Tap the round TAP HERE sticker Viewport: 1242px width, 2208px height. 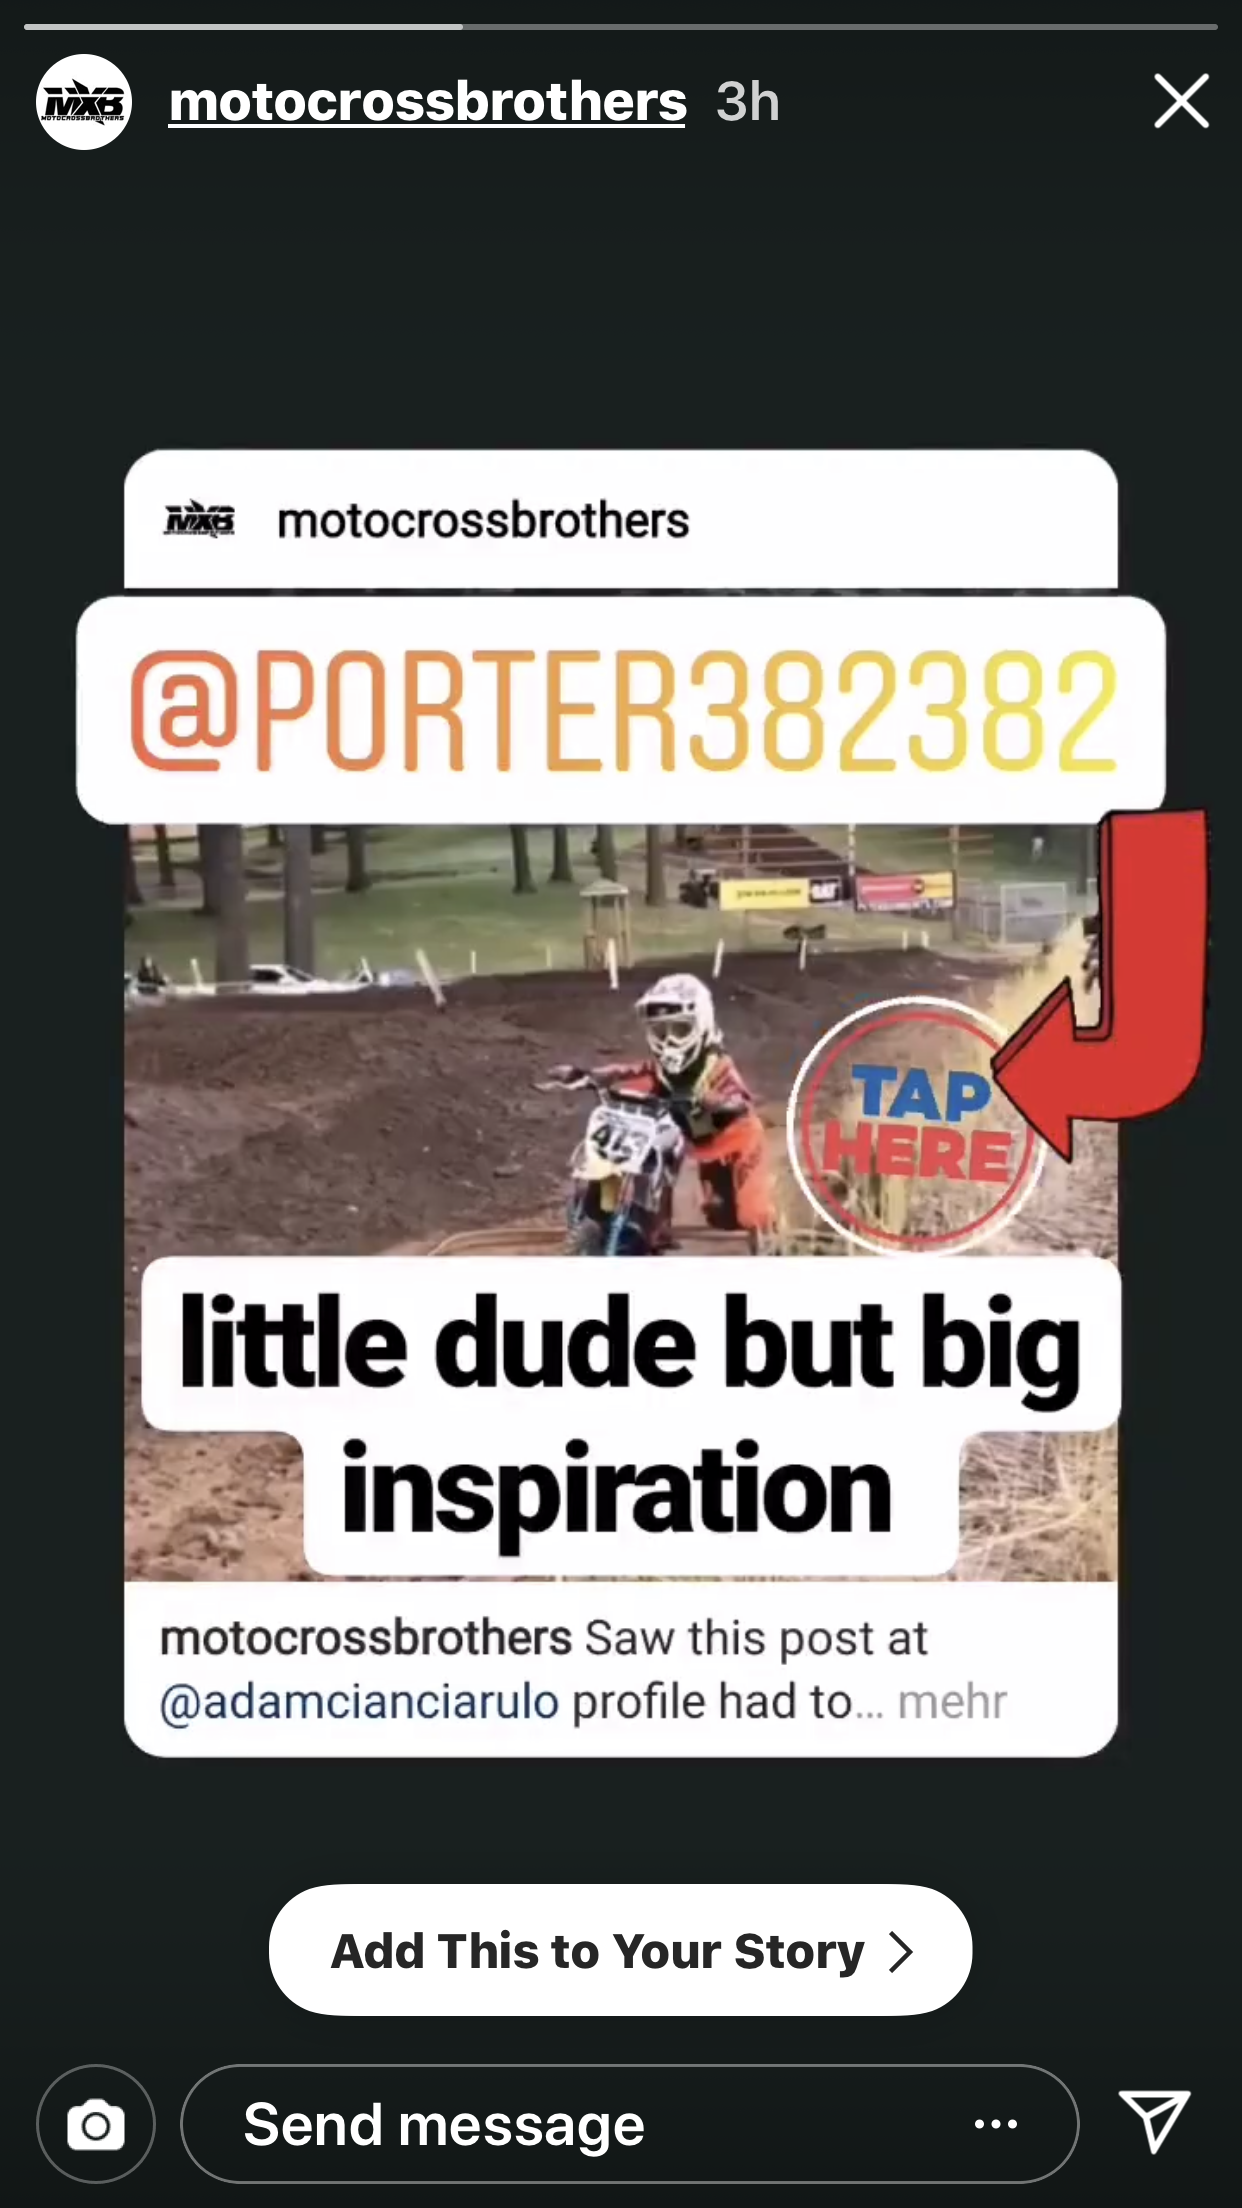pos(915,1125)
